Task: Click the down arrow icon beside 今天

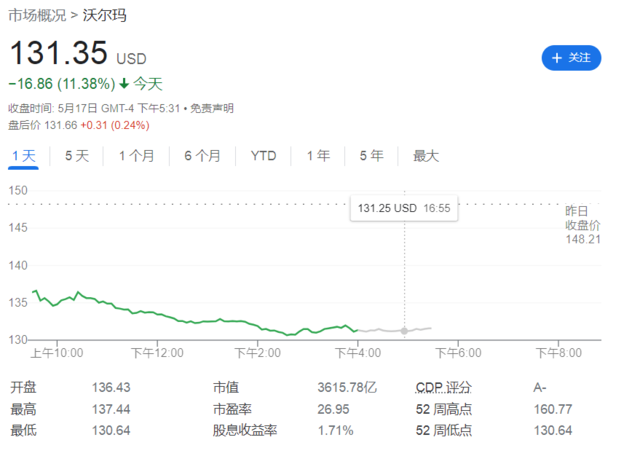Action: pos(124,84)
